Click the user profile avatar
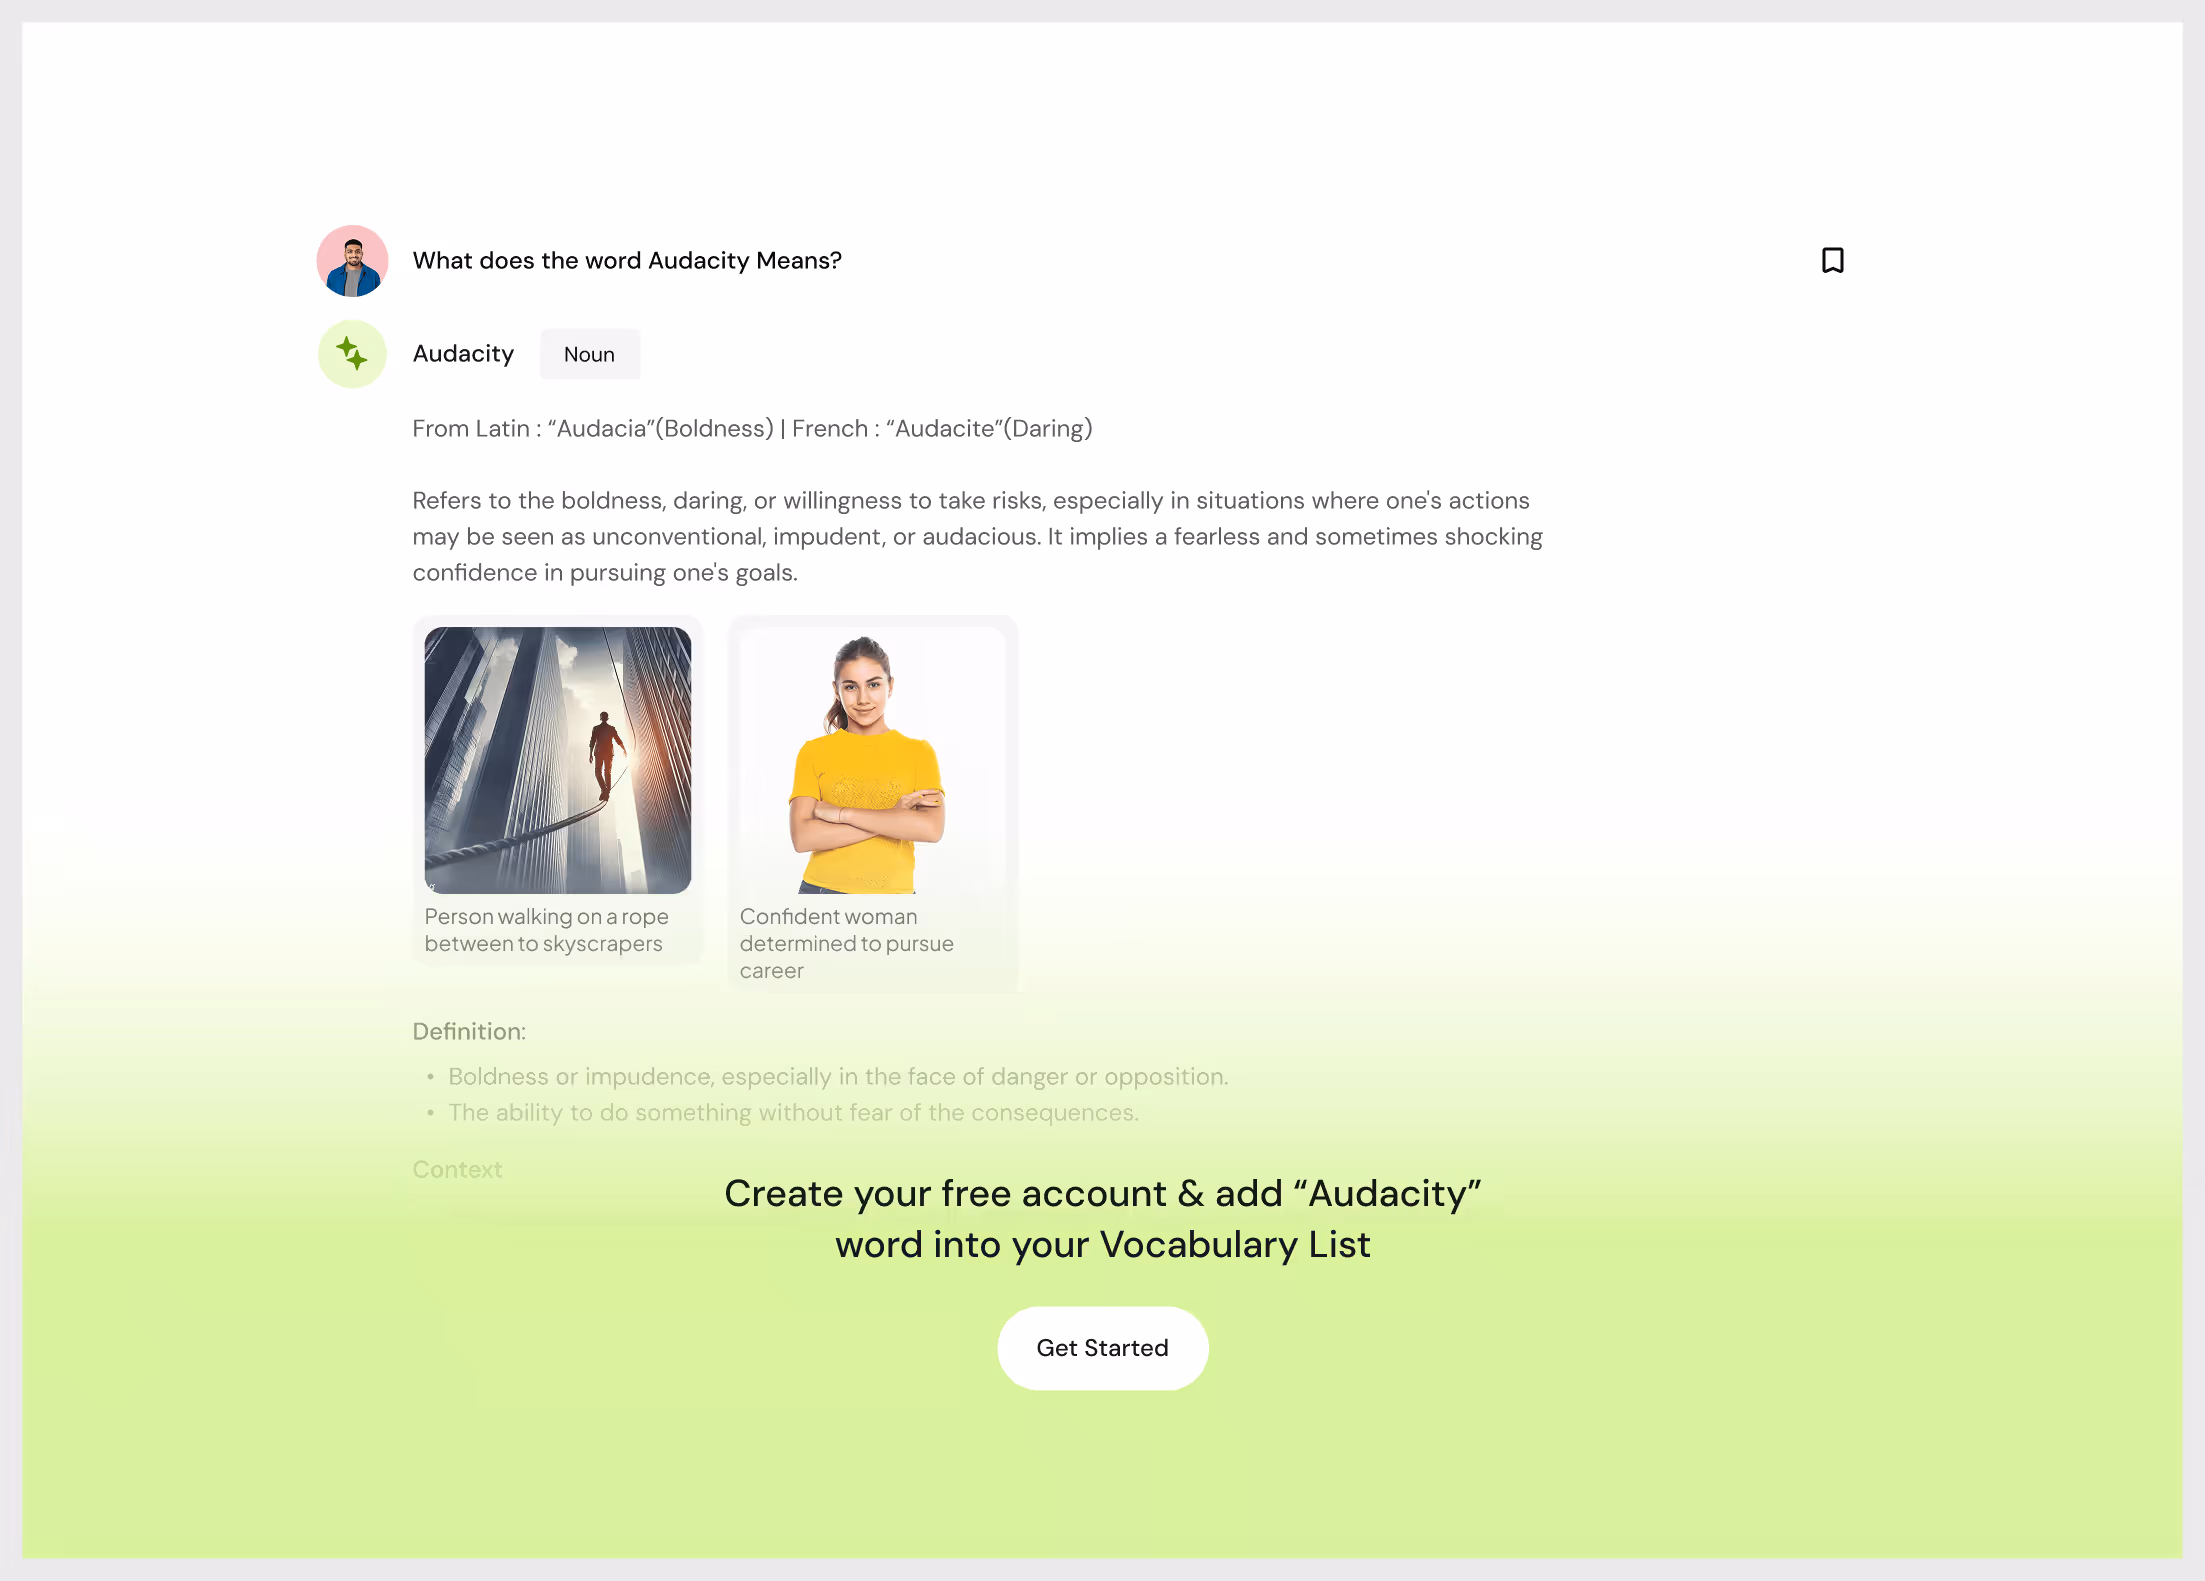The width and height of the screenshot is (2205, 1581). tap(352, 261)
